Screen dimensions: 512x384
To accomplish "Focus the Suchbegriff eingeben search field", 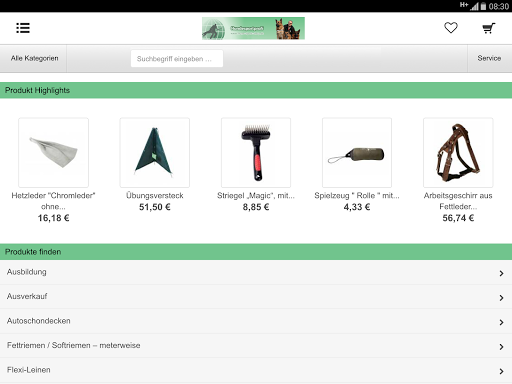I will point(177,59).
